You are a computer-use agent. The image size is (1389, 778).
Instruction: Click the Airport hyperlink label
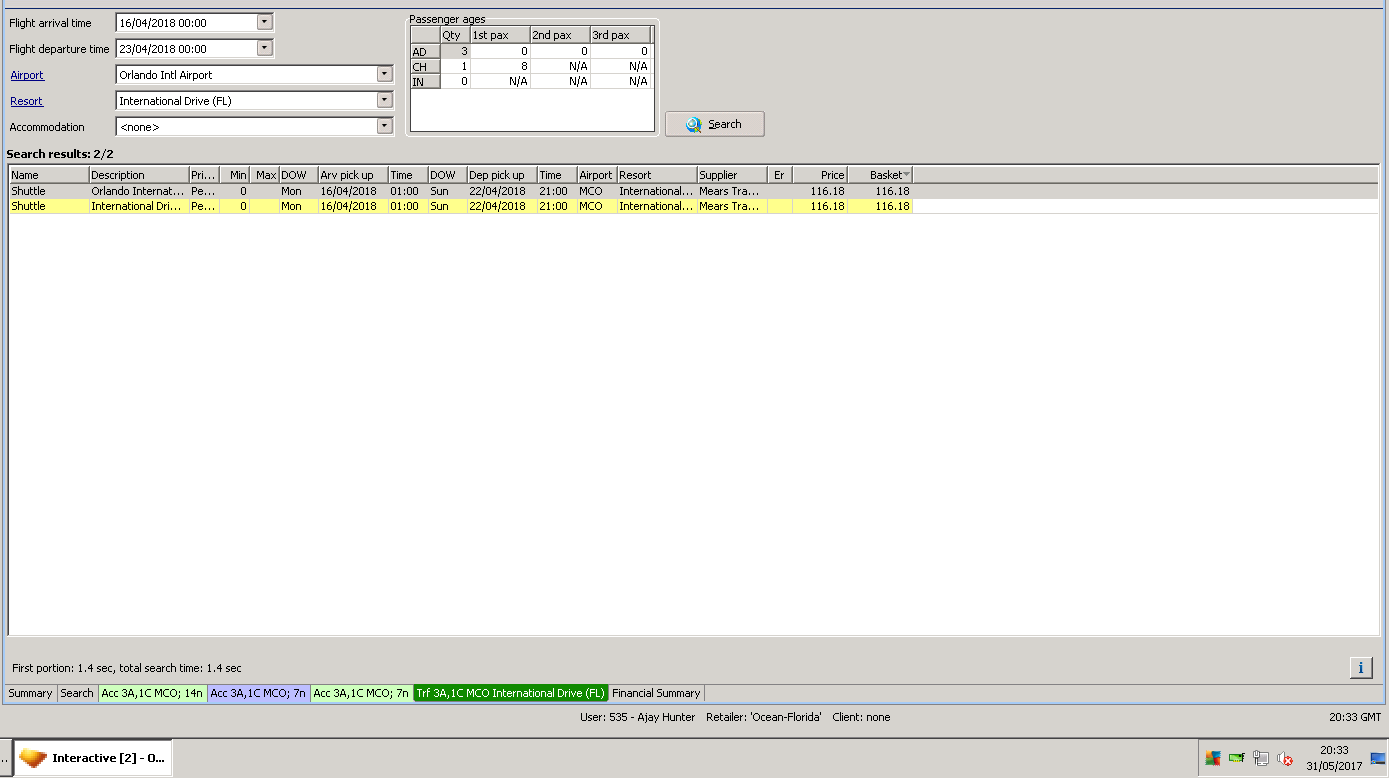click(27, 75)
